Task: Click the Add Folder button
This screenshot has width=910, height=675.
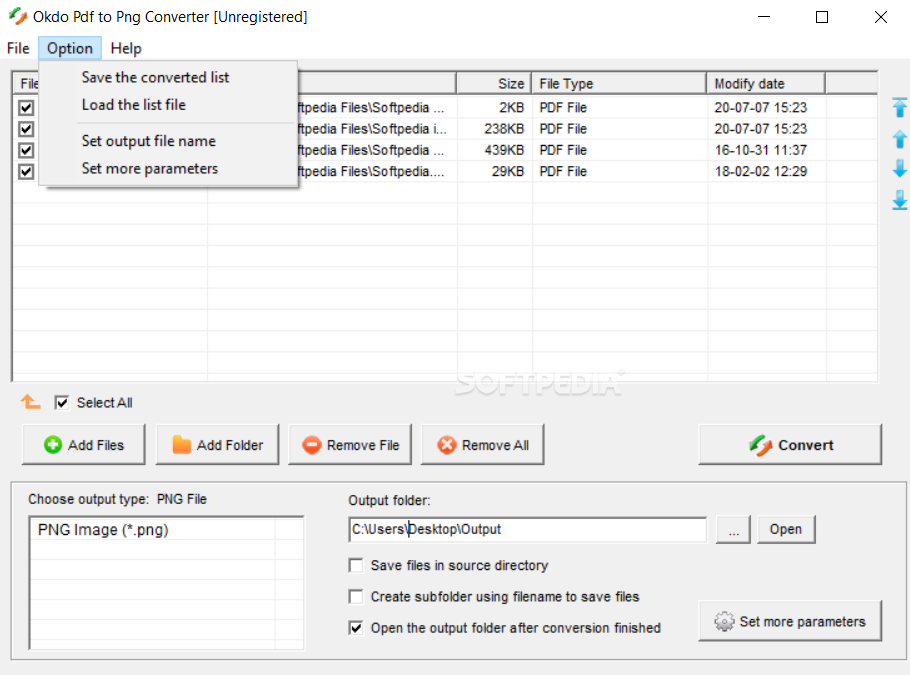Action: [x=217, y=445]
